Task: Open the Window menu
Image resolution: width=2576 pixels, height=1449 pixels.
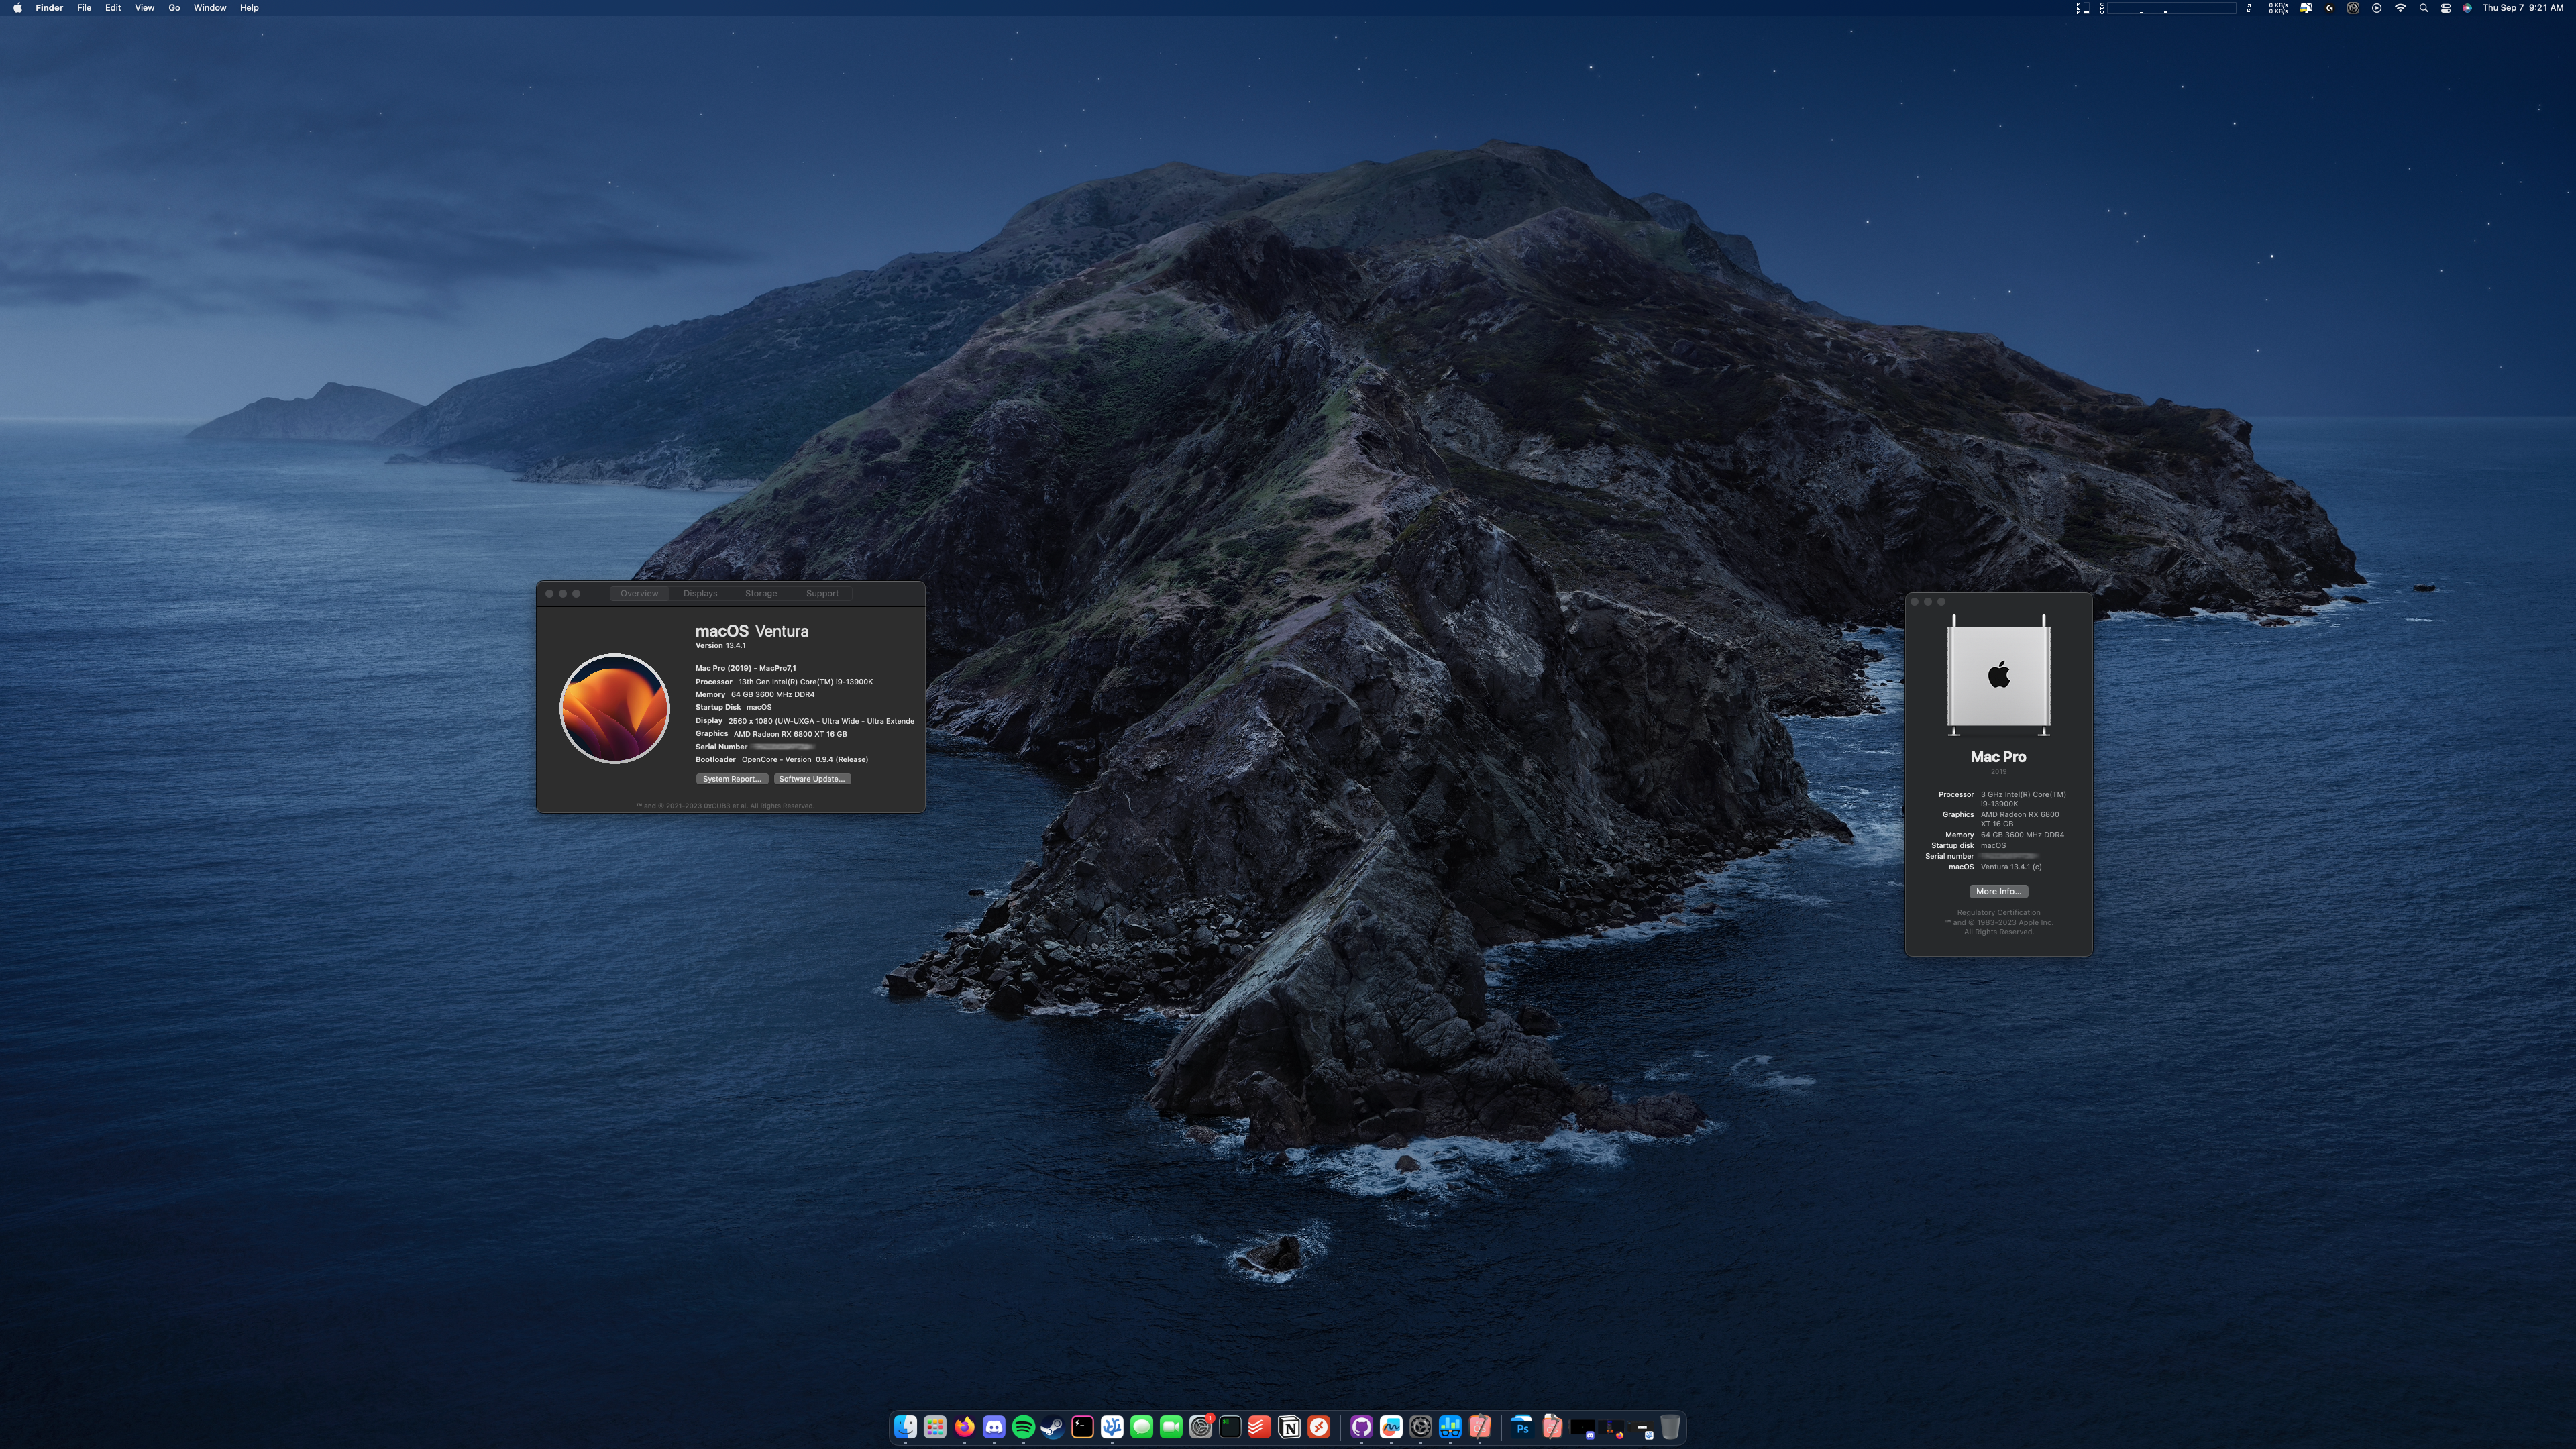Action: 209,8
